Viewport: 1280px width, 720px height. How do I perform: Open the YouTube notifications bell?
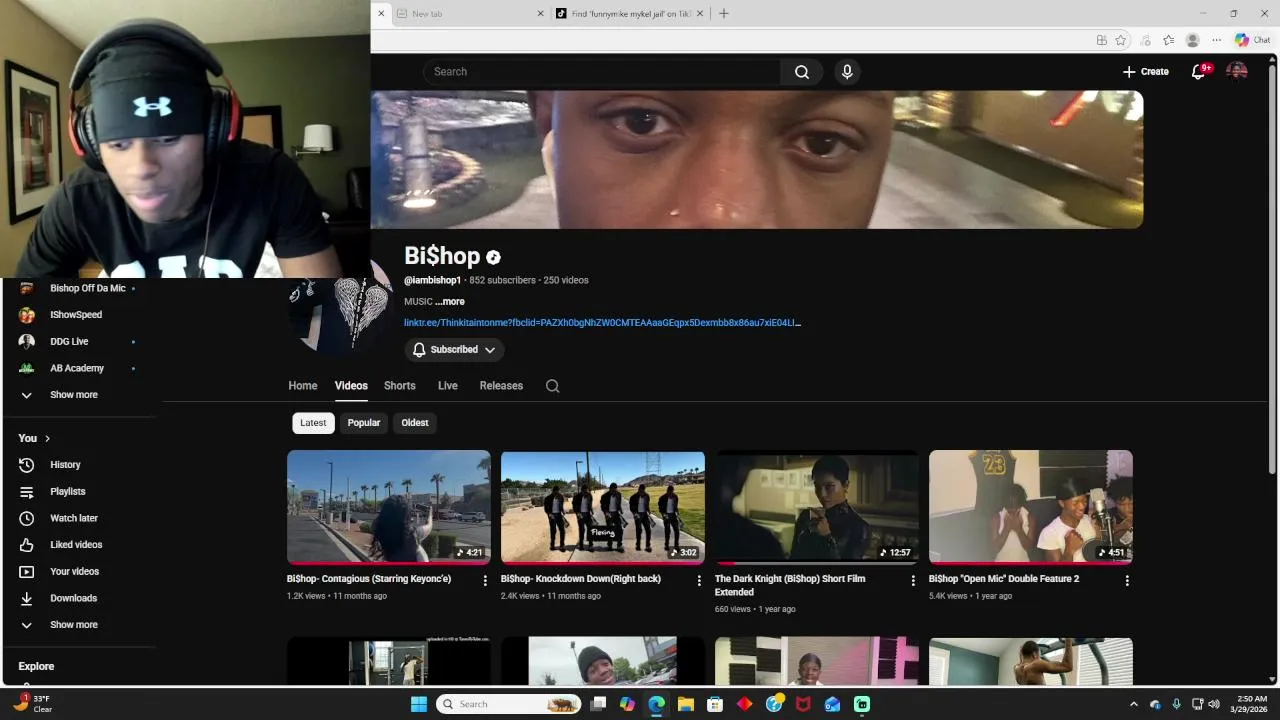point(1199,71)
